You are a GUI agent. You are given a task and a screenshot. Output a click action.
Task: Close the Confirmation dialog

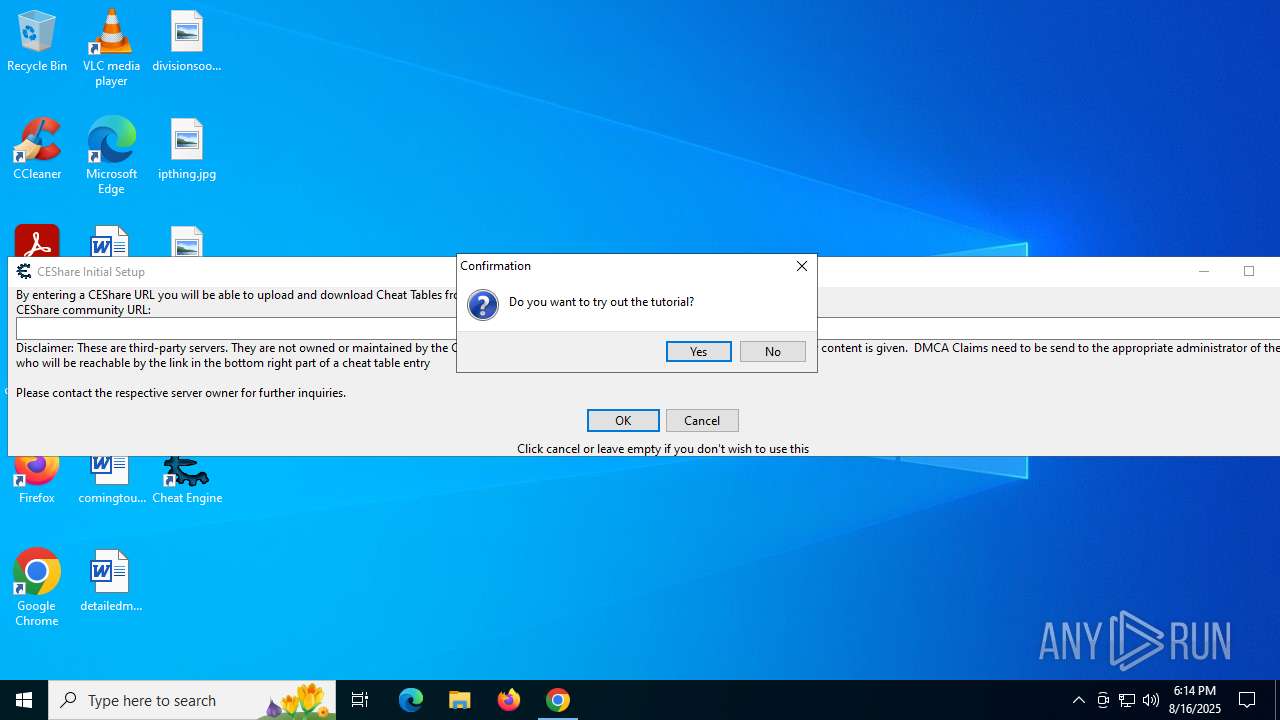click(801, 266)
